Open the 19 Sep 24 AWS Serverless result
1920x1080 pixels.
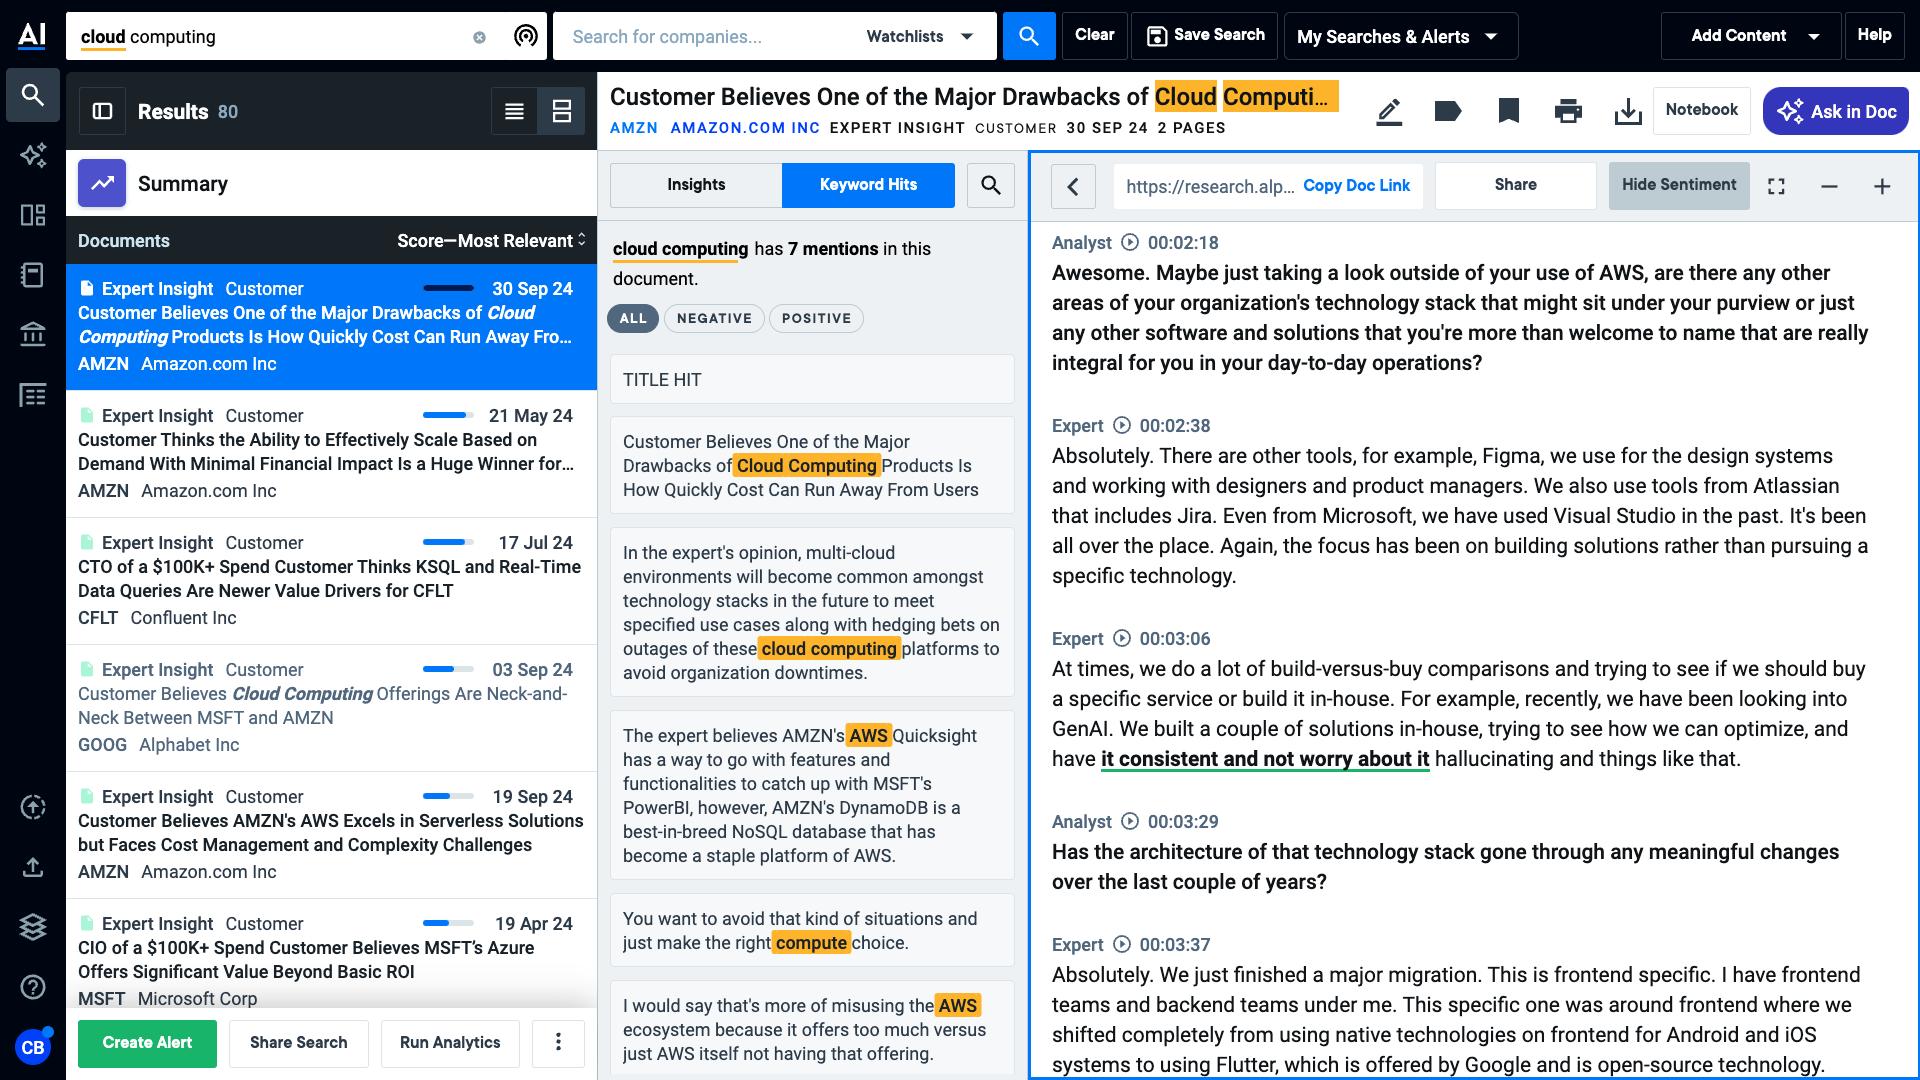331,834
